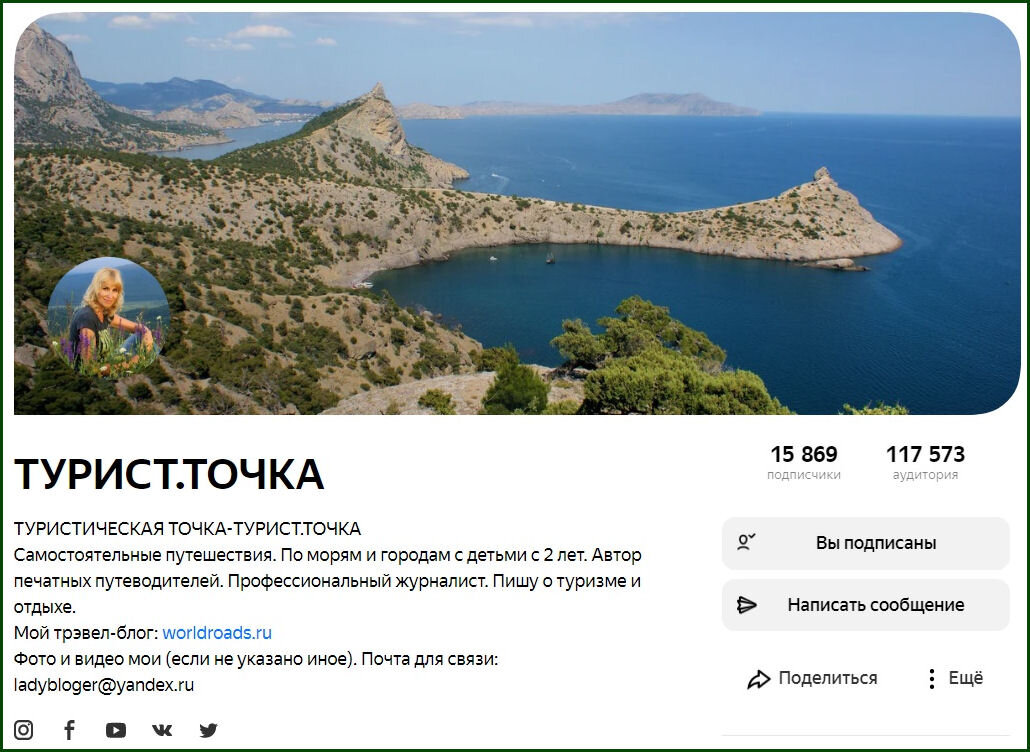Open the Instagram profile icon
The width and height of the screenshot is (1030, 752).
(24, 730)
